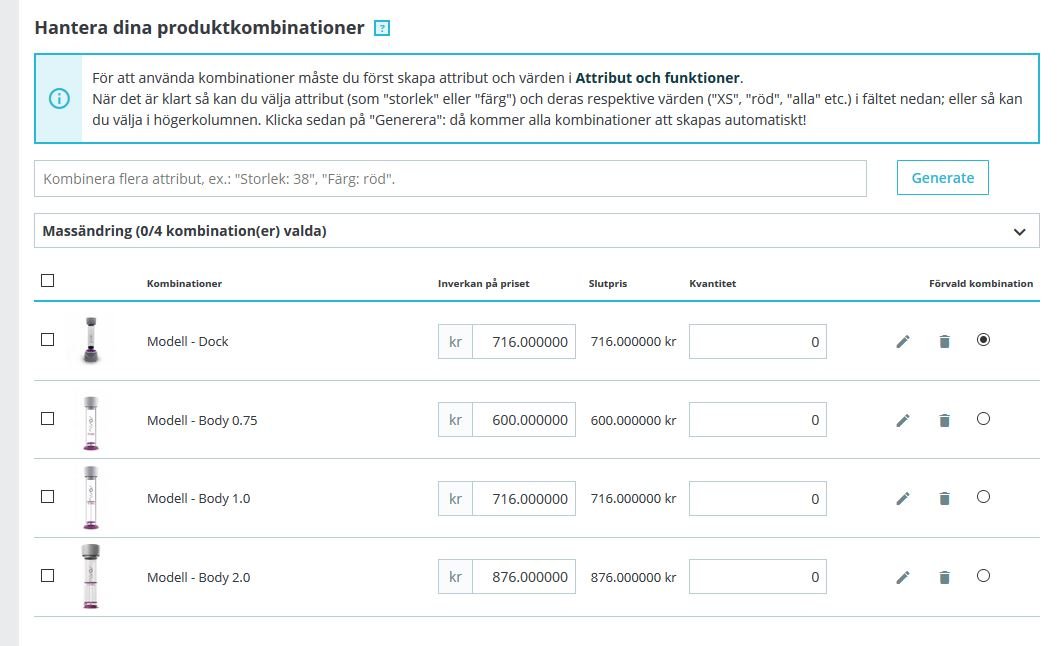Edit the Modell - Body 1.0 combination
The image size is (1058, 646).
point(903,499)
